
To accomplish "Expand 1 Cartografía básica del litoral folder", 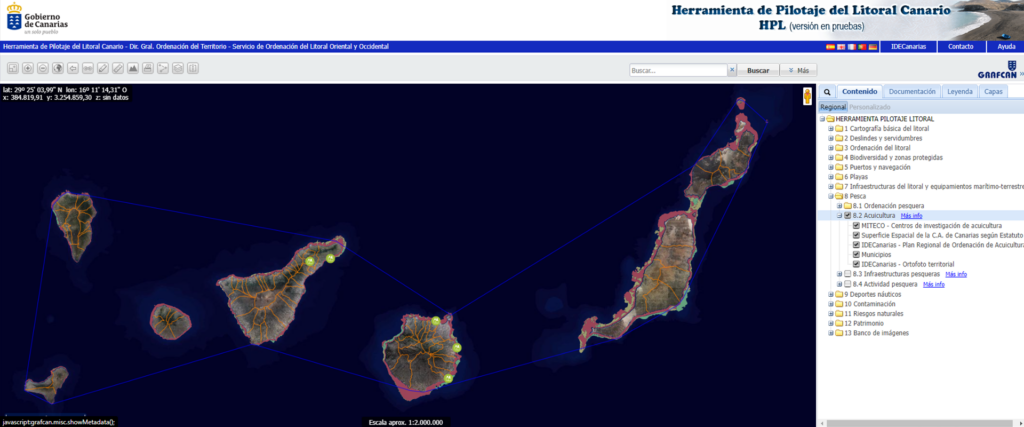I will pyautogui.click(x=831, y=129).
